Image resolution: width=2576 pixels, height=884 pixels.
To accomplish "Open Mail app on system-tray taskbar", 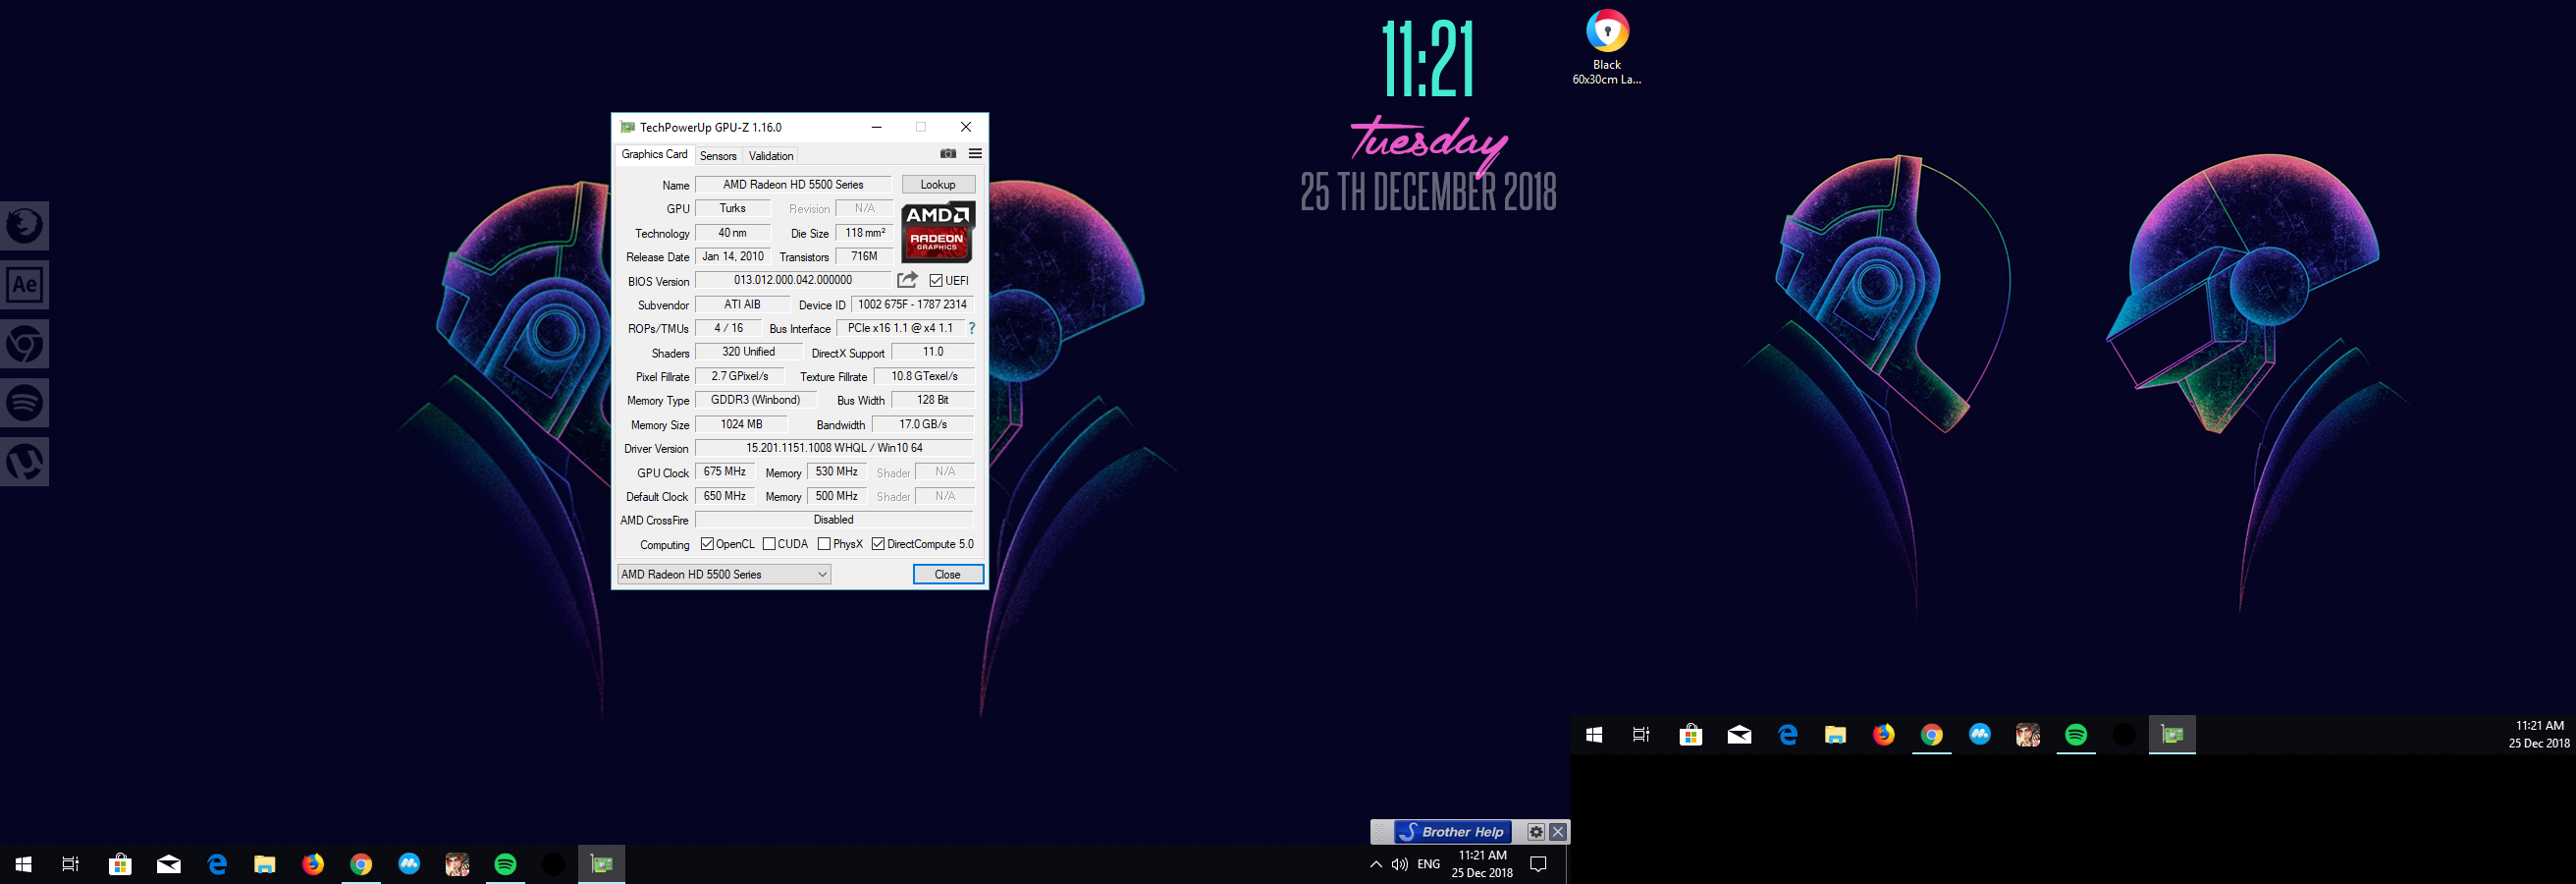I will (169, 864).
